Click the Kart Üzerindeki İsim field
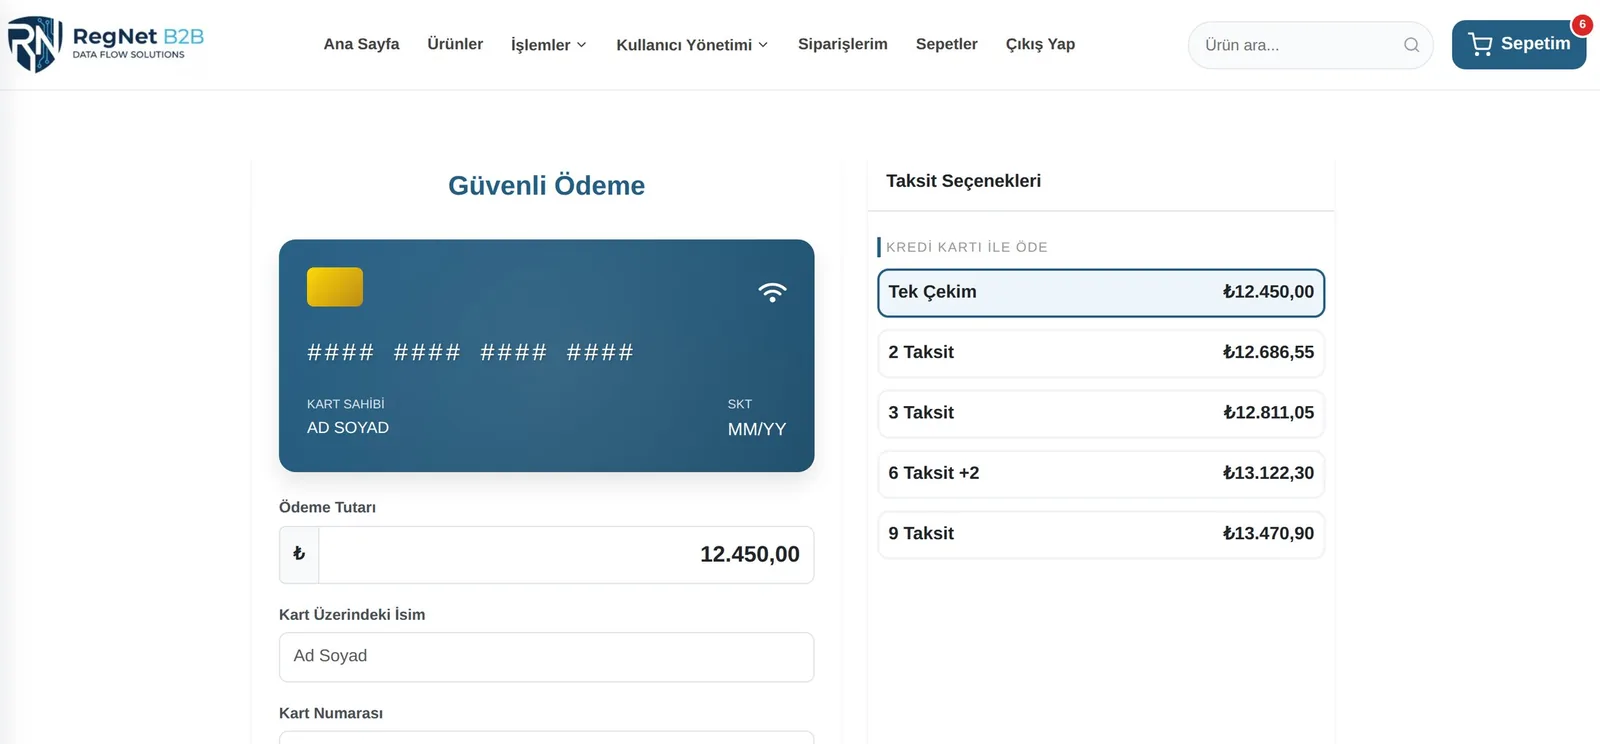 546,657
